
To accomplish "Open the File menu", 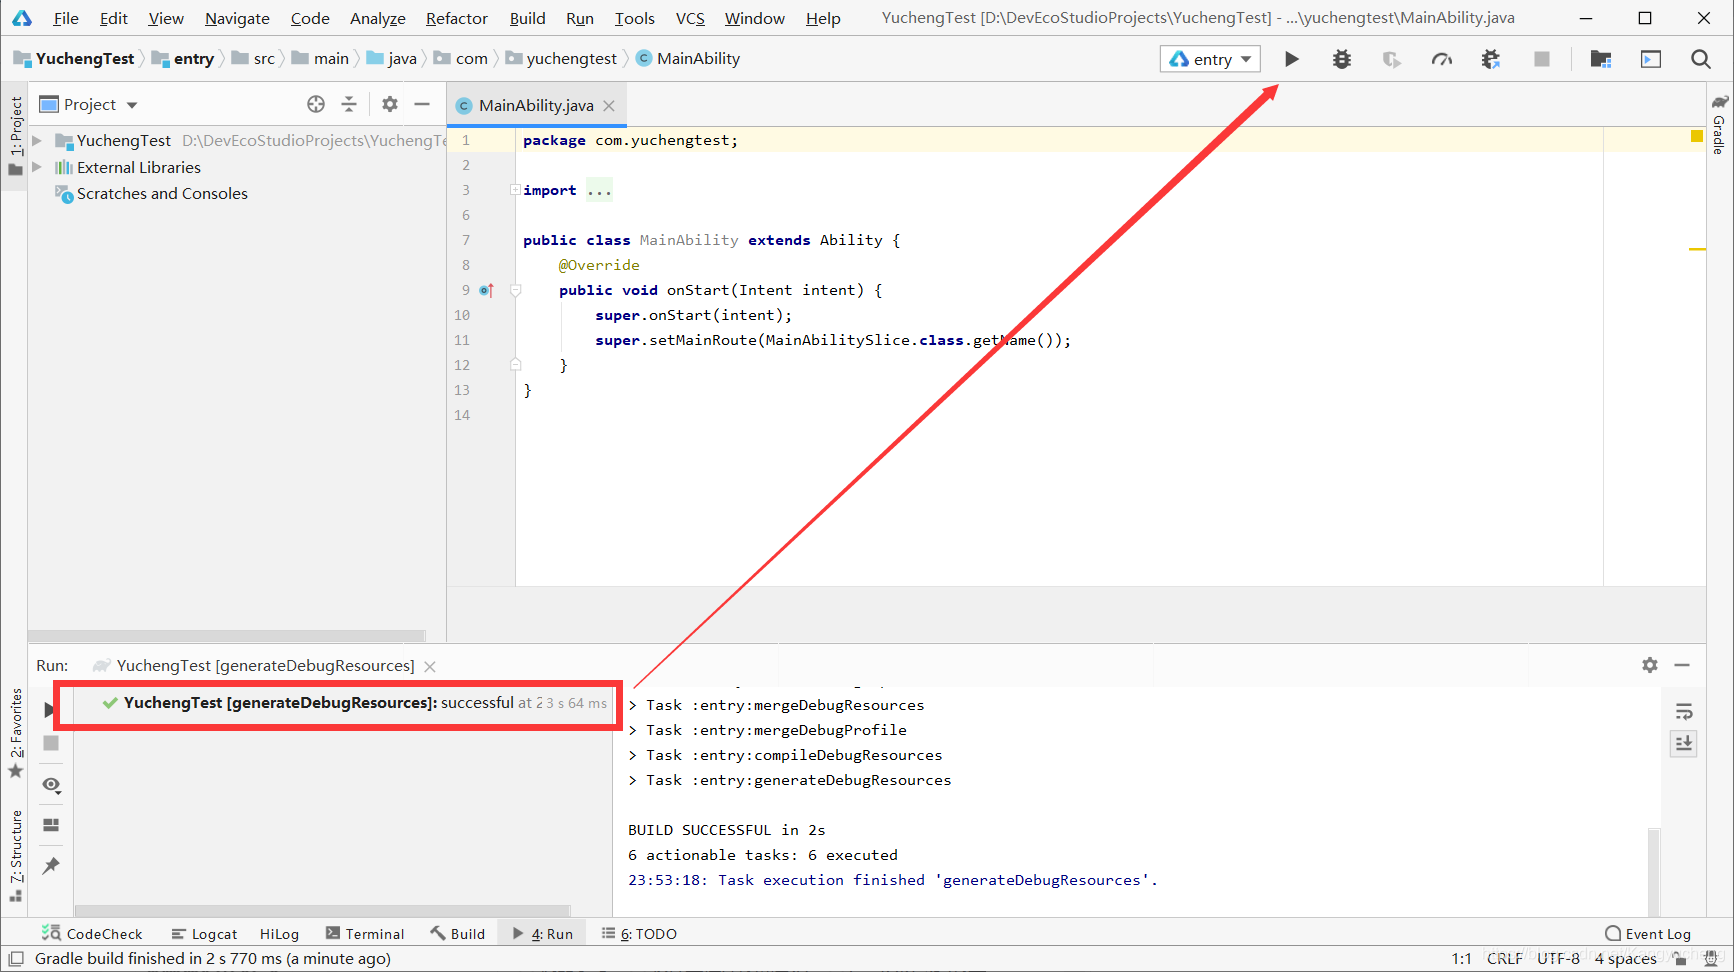I will click(x=66, y=18).
